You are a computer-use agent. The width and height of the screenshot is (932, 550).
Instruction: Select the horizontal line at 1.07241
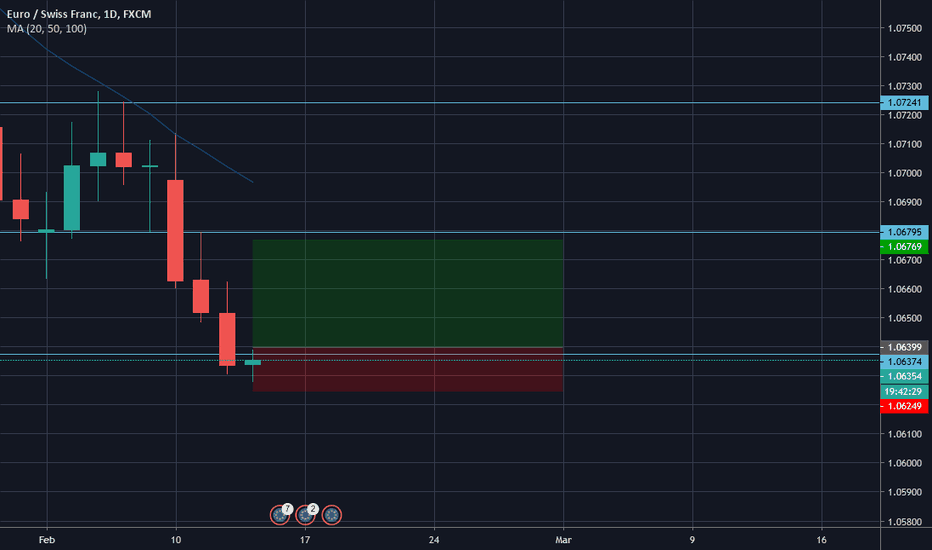click(440, 103)
